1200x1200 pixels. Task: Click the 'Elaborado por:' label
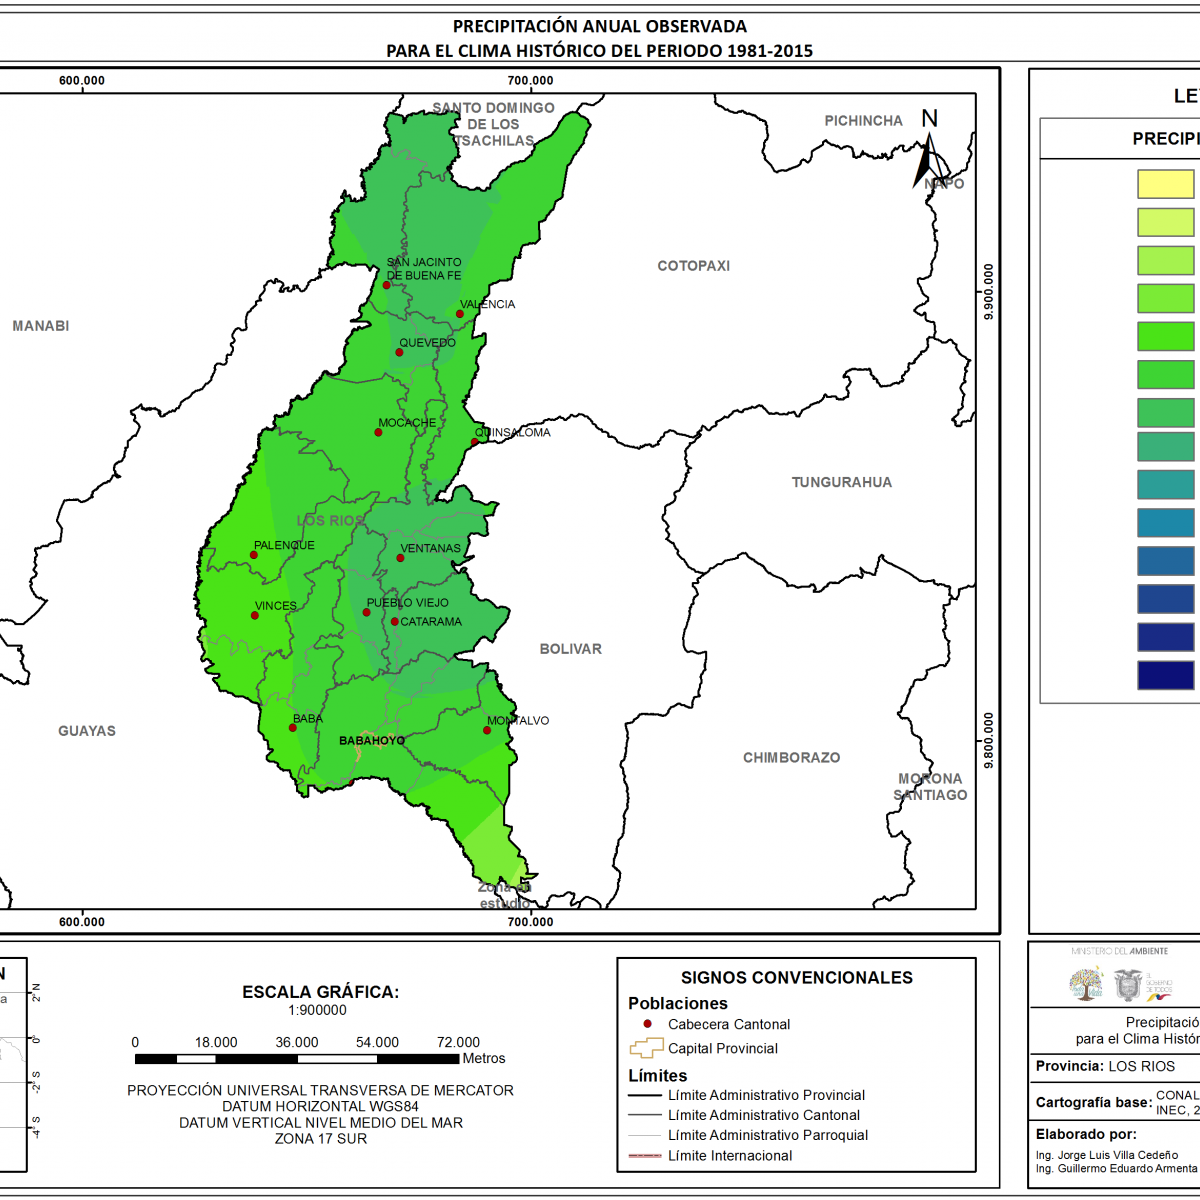tap(1086, 1135)
